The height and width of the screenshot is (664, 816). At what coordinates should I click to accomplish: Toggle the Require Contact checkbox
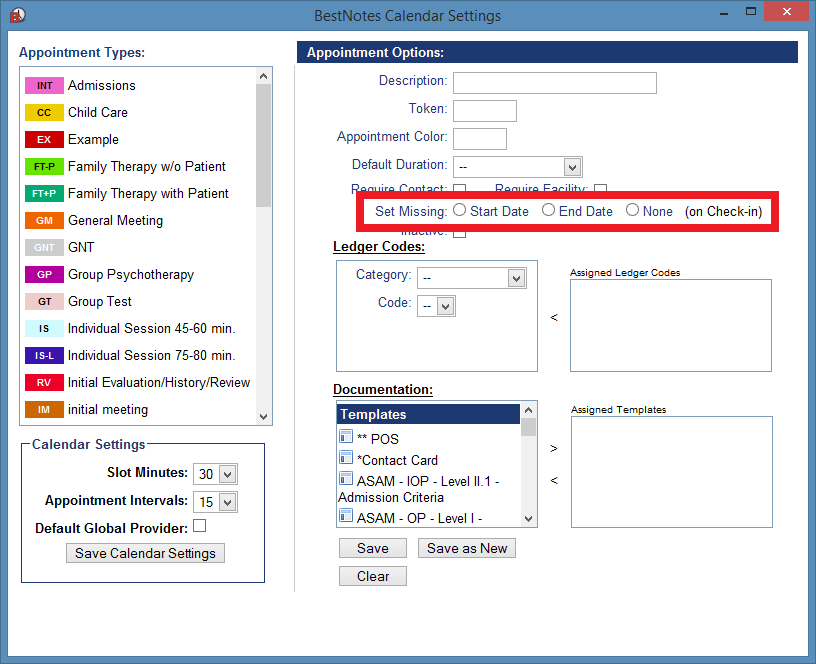tap(460, 188)
